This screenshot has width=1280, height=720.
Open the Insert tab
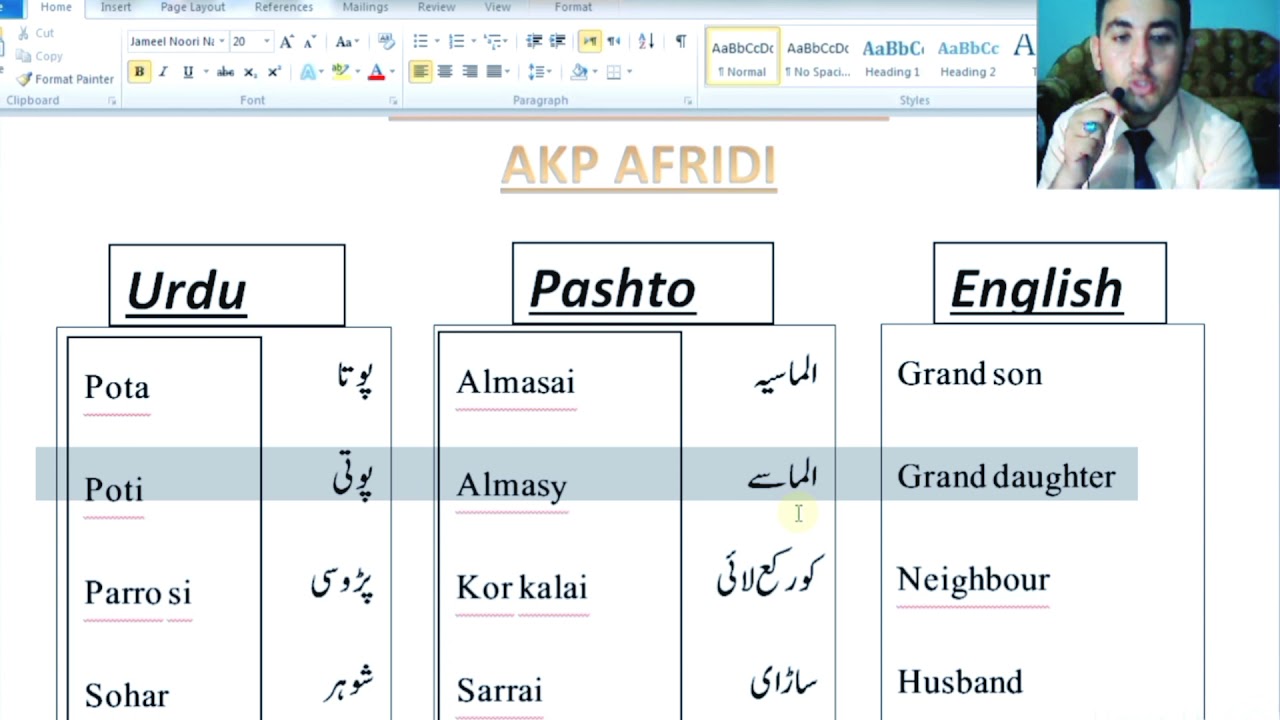pos(116,7)
